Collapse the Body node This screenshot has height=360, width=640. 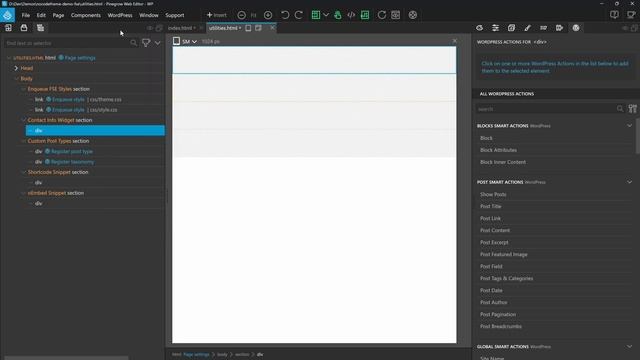point(16,79)
